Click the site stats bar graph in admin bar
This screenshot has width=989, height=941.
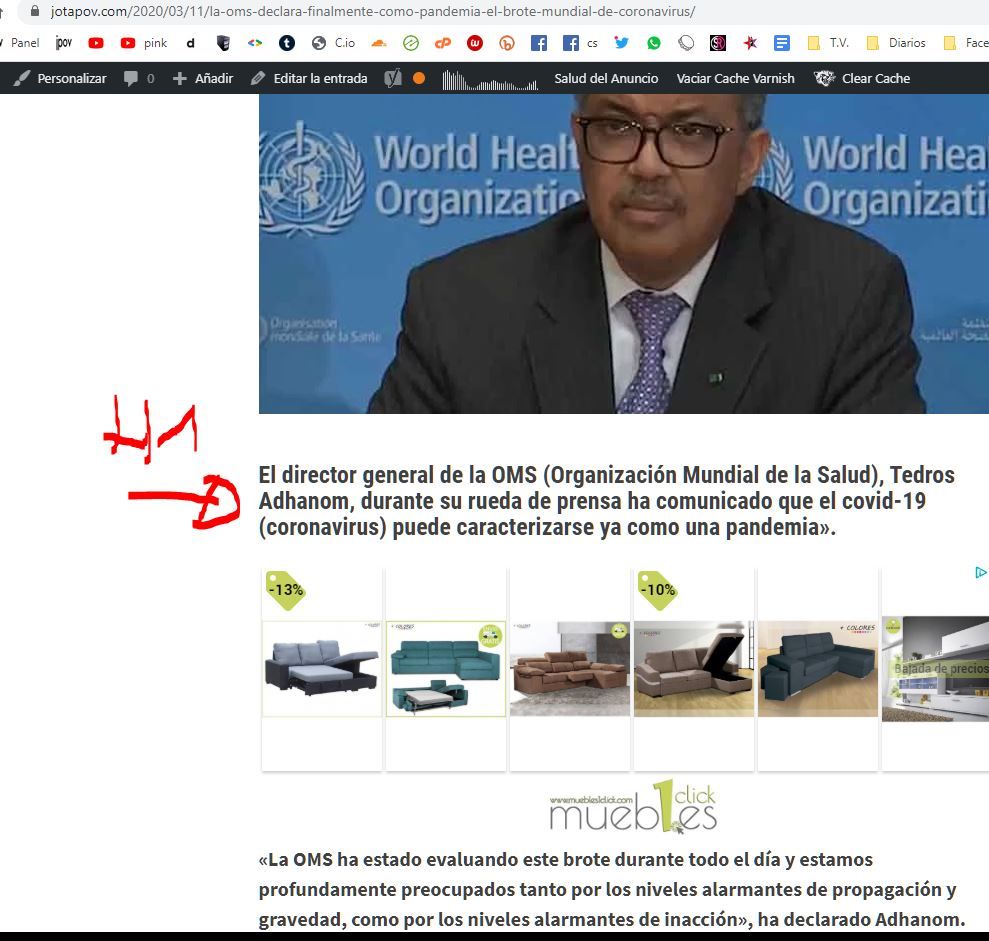(490, 79)
